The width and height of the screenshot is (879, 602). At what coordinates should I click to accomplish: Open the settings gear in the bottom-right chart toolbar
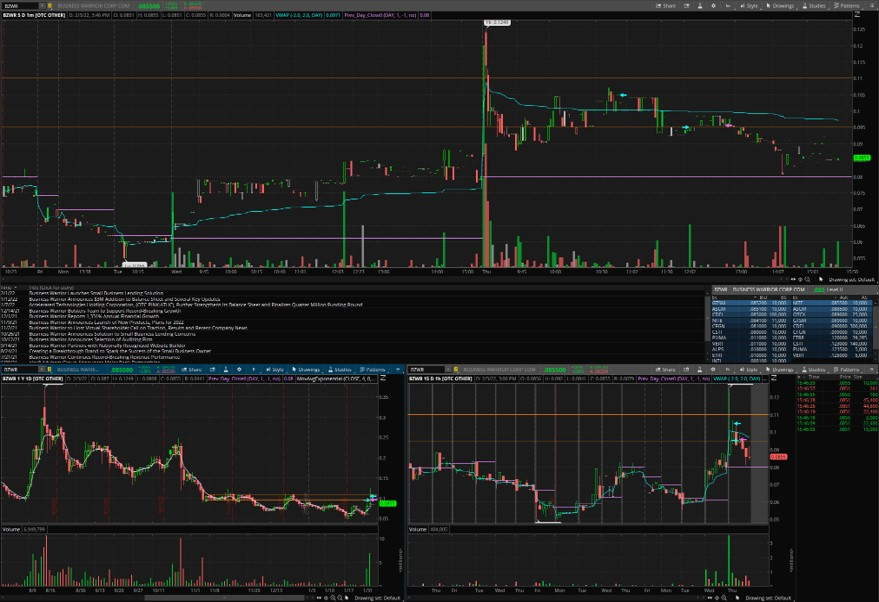pos(713,370)
